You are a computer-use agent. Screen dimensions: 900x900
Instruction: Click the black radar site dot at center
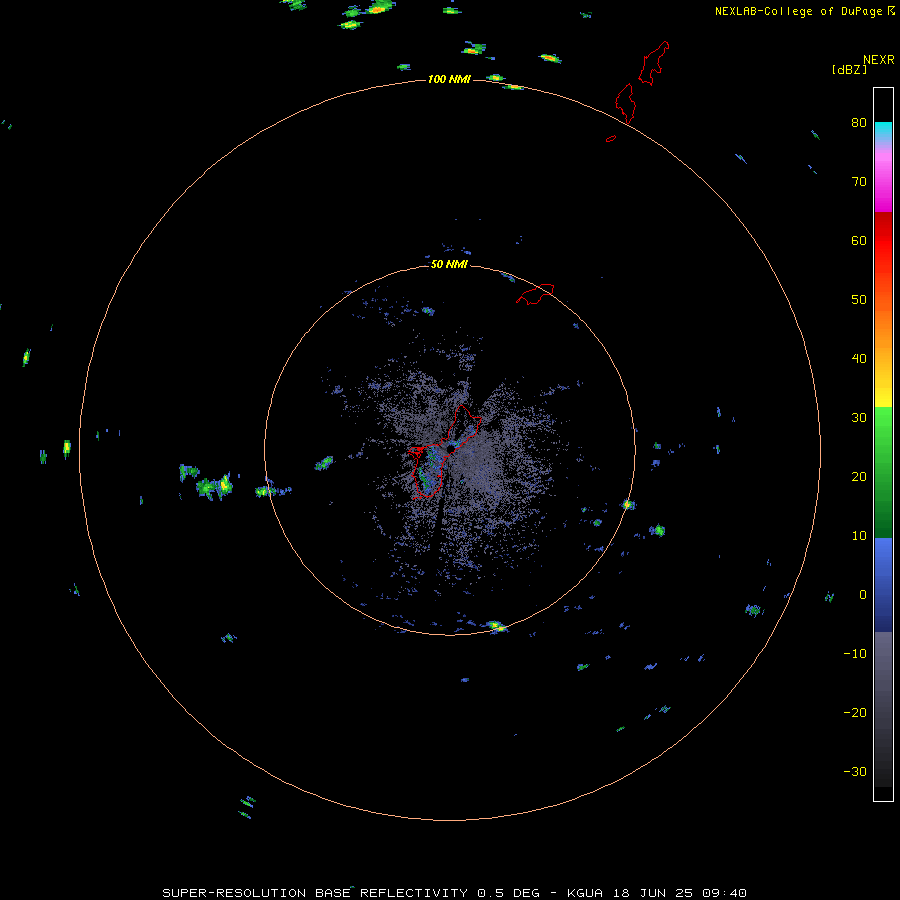click(x=451, y=448)
